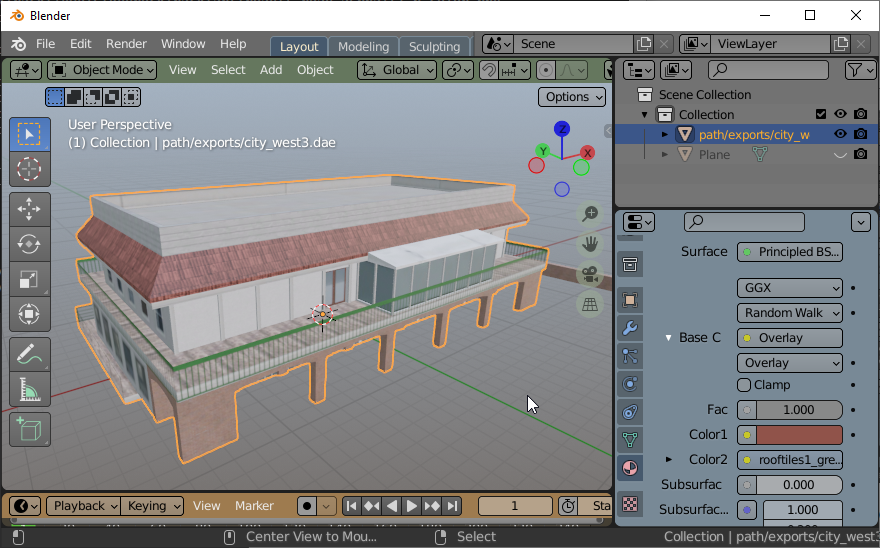Open the Material properties tab
The width and height of the screenshot is (880, 548).
pyautogui.click(x=630, y=468)
